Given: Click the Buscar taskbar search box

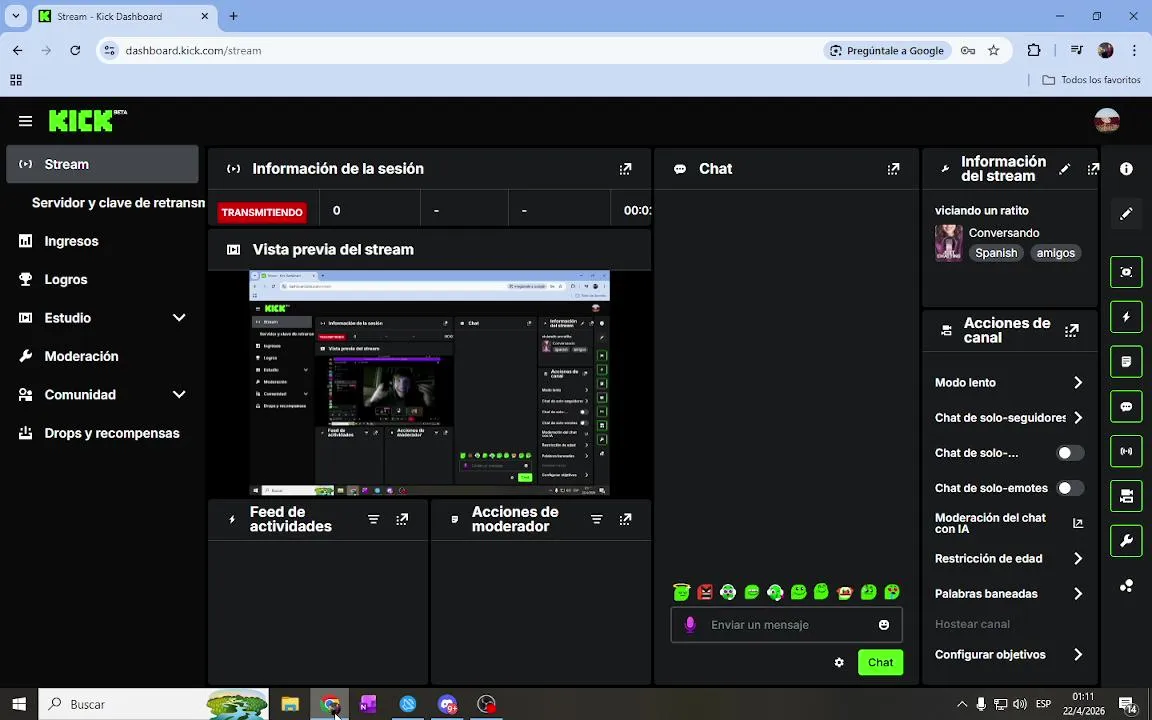Looking at the screenshot, I should 154,705.
